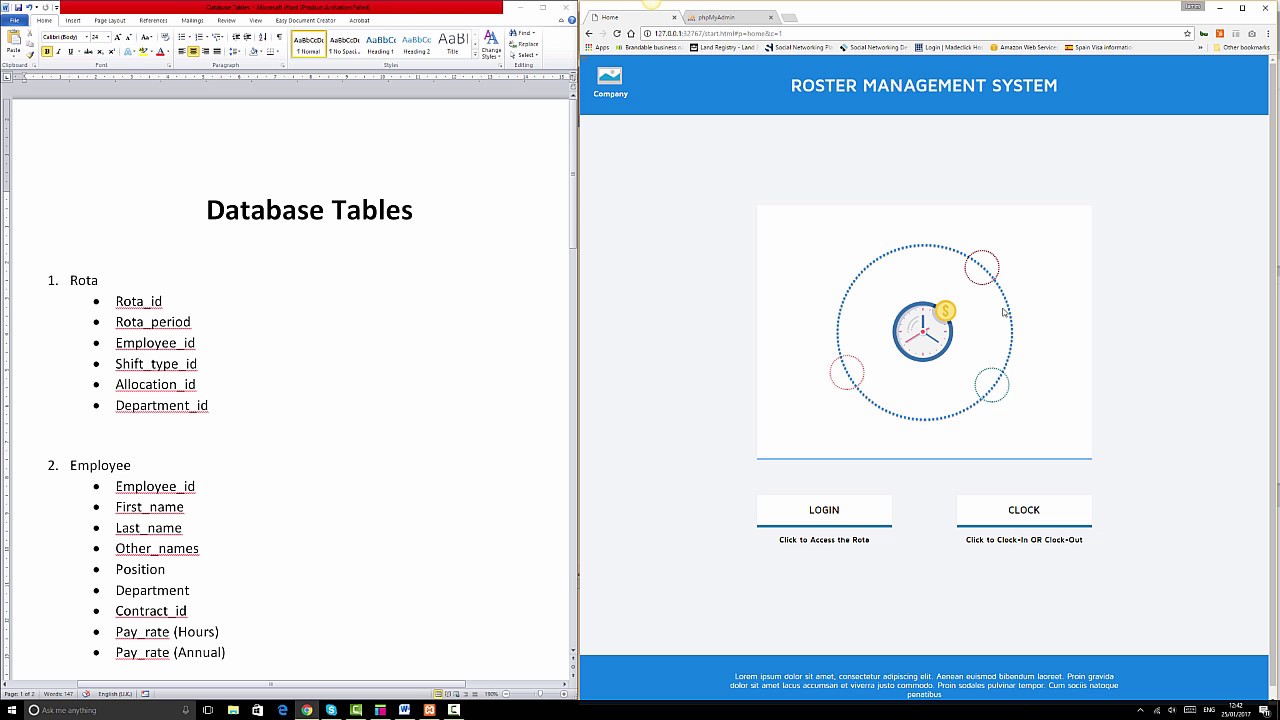This screenshot has width=1280, height=720.
Task: Apply the Heading 1 style
Action: [x=380, y=45]
